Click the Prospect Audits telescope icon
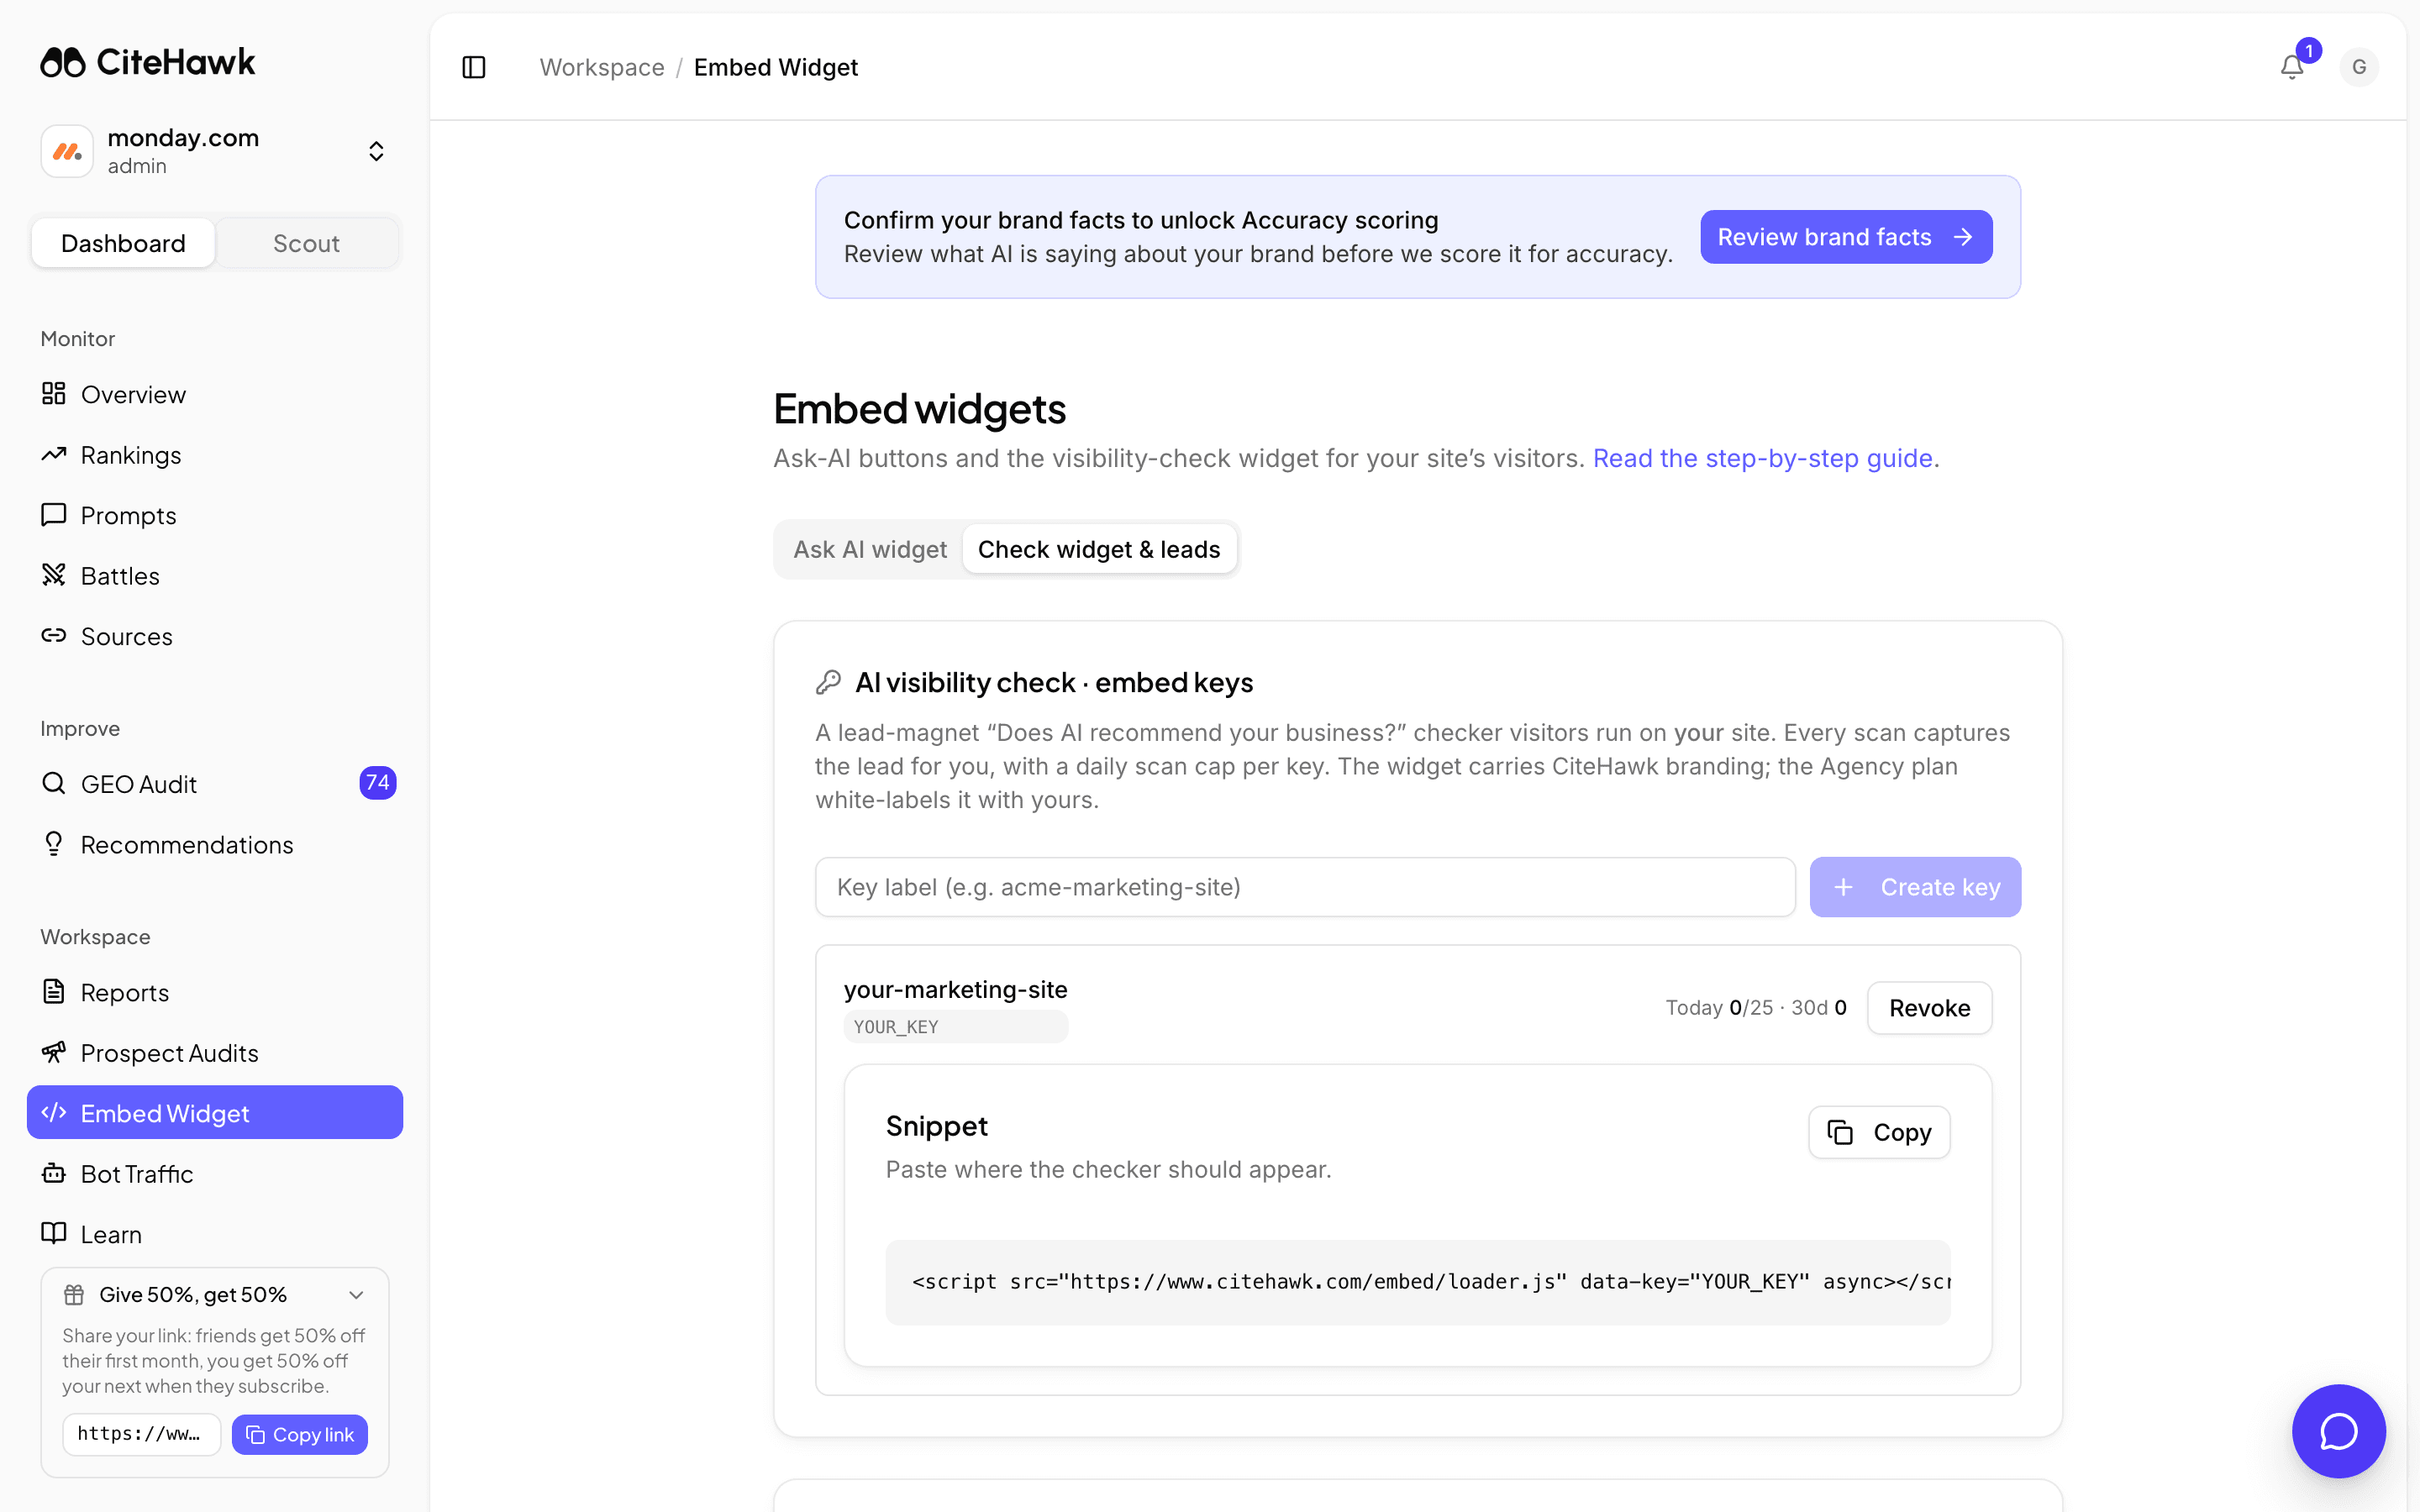Screen dimensions: 2420x1512 coord(54,1052)
